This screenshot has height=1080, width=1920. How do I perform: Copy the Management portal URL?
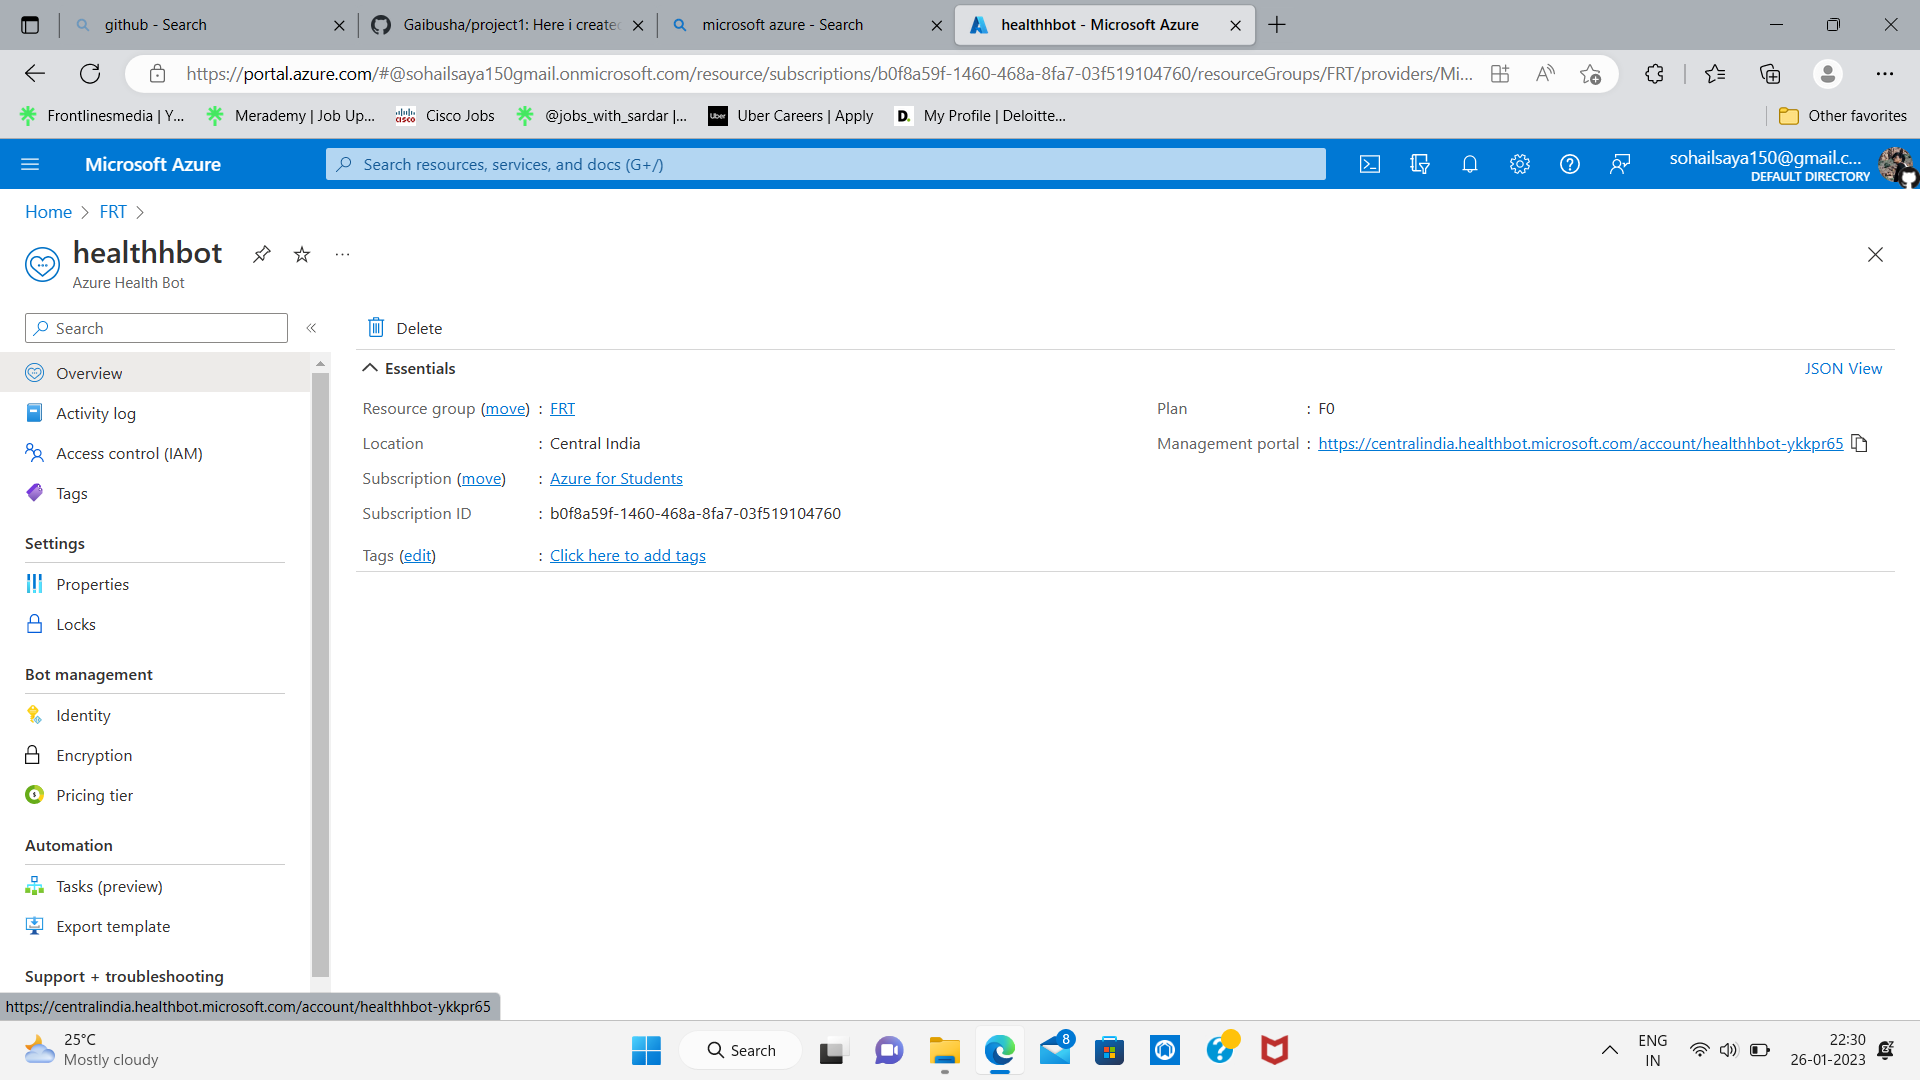click(x=1860, y=443)
